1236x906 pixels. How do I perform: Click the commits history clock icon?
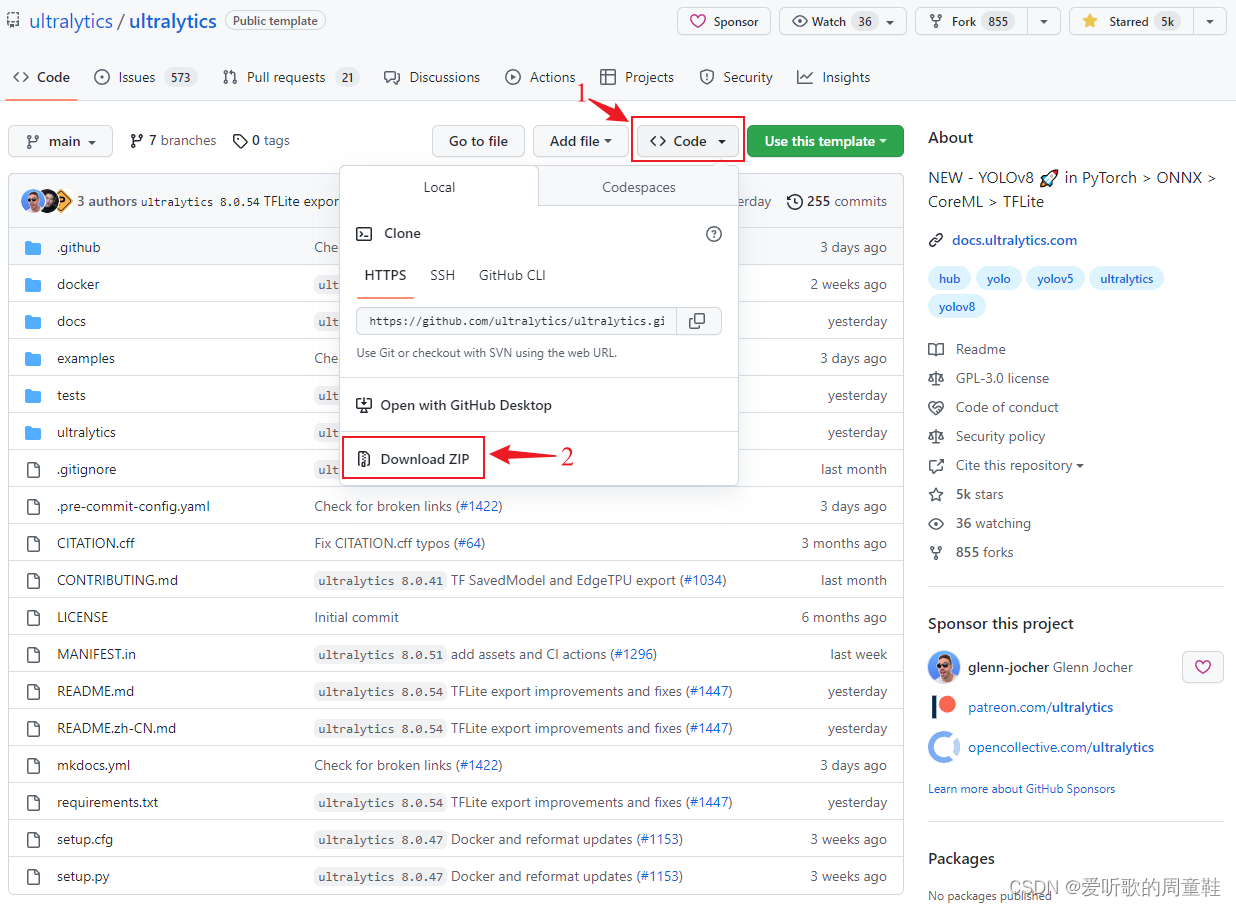(x=795, y=201)
